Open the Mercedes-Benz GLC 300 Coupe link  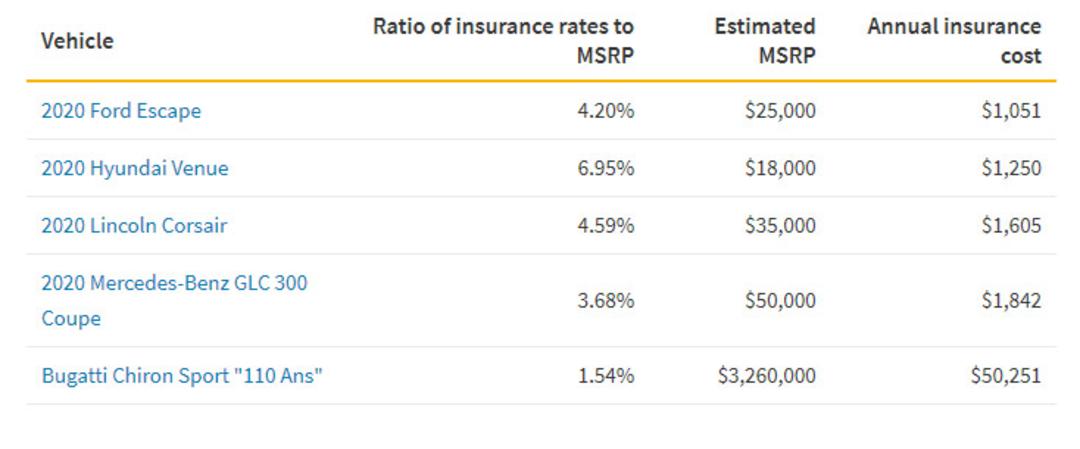click(174, 301)
